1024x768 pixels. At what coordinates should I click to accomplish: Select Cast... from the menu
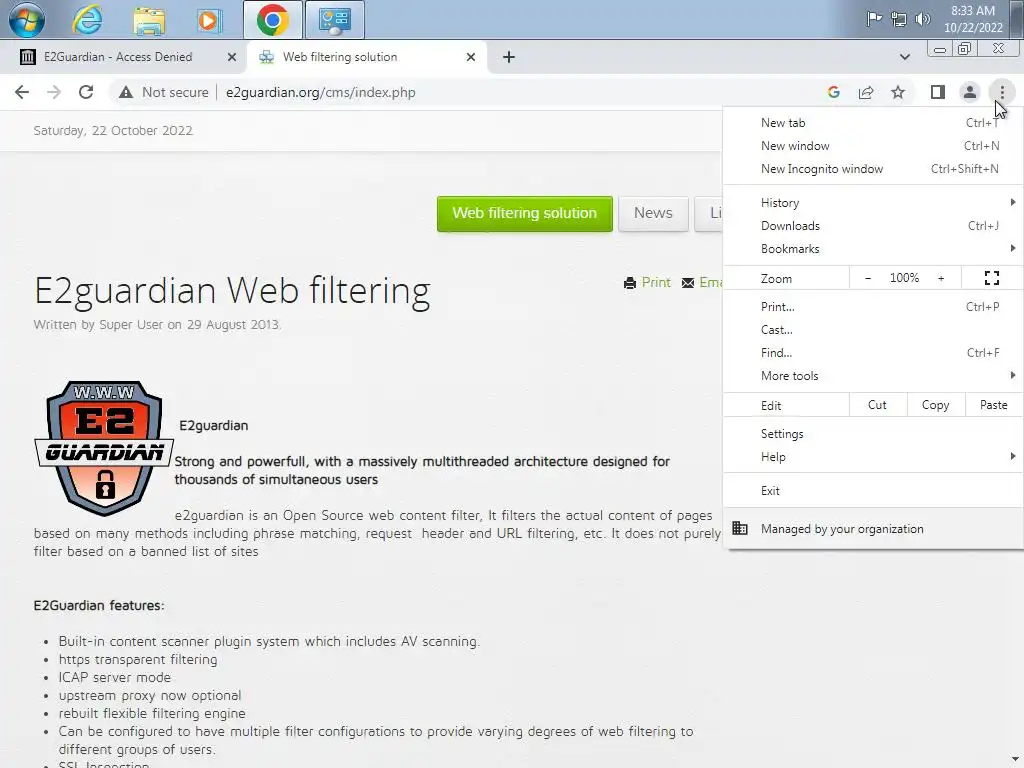pyautogui.click(x=873, y=330)
